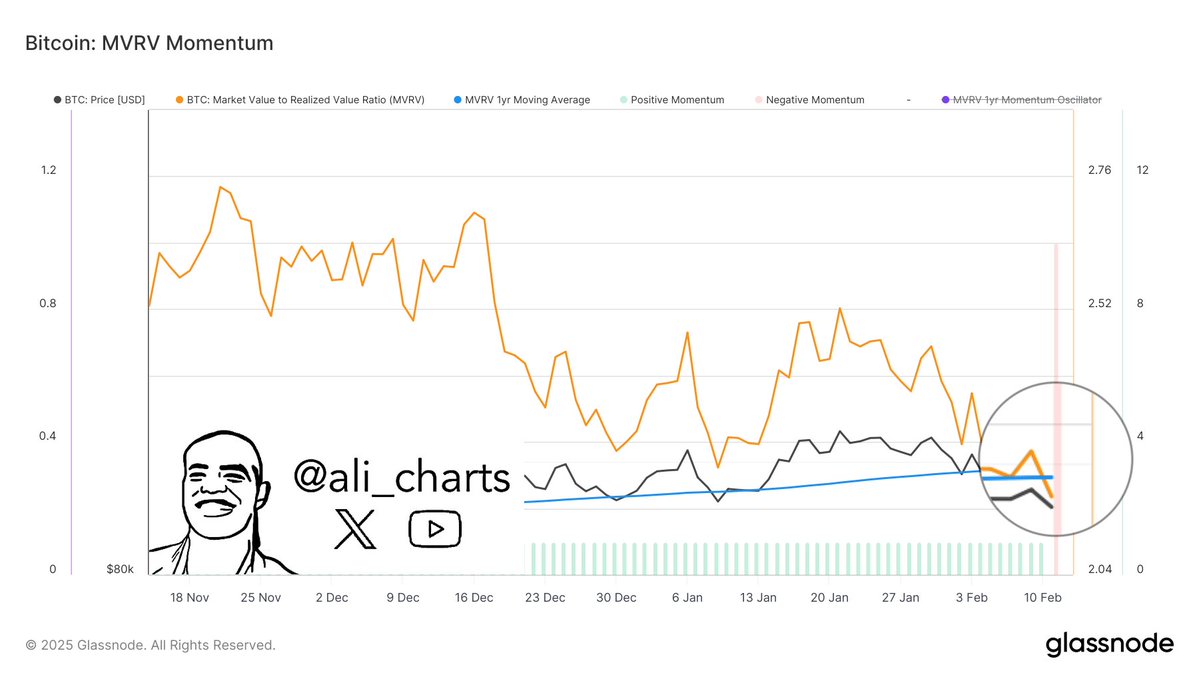1199x675 pixels.
Task: Hide the MVRV 1yr Moving Average series label
Action: (x=528, y=100)
